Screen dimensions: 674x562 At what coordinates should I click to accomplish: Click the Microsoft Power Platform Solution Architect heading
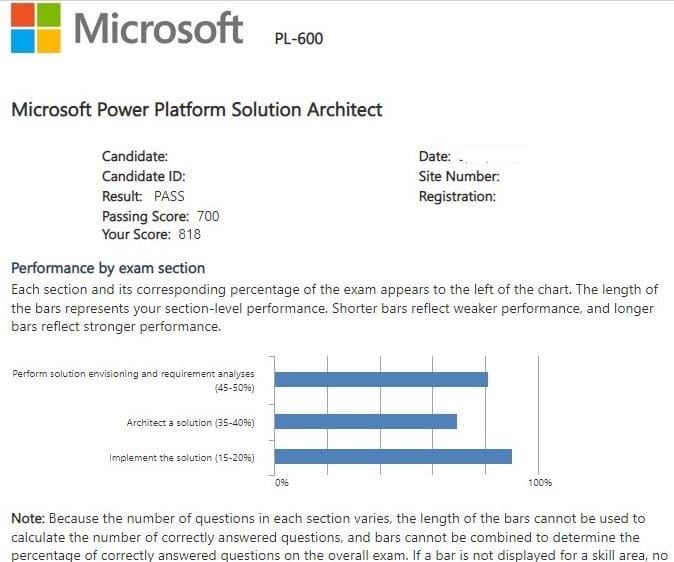click(x=196, y=109)
